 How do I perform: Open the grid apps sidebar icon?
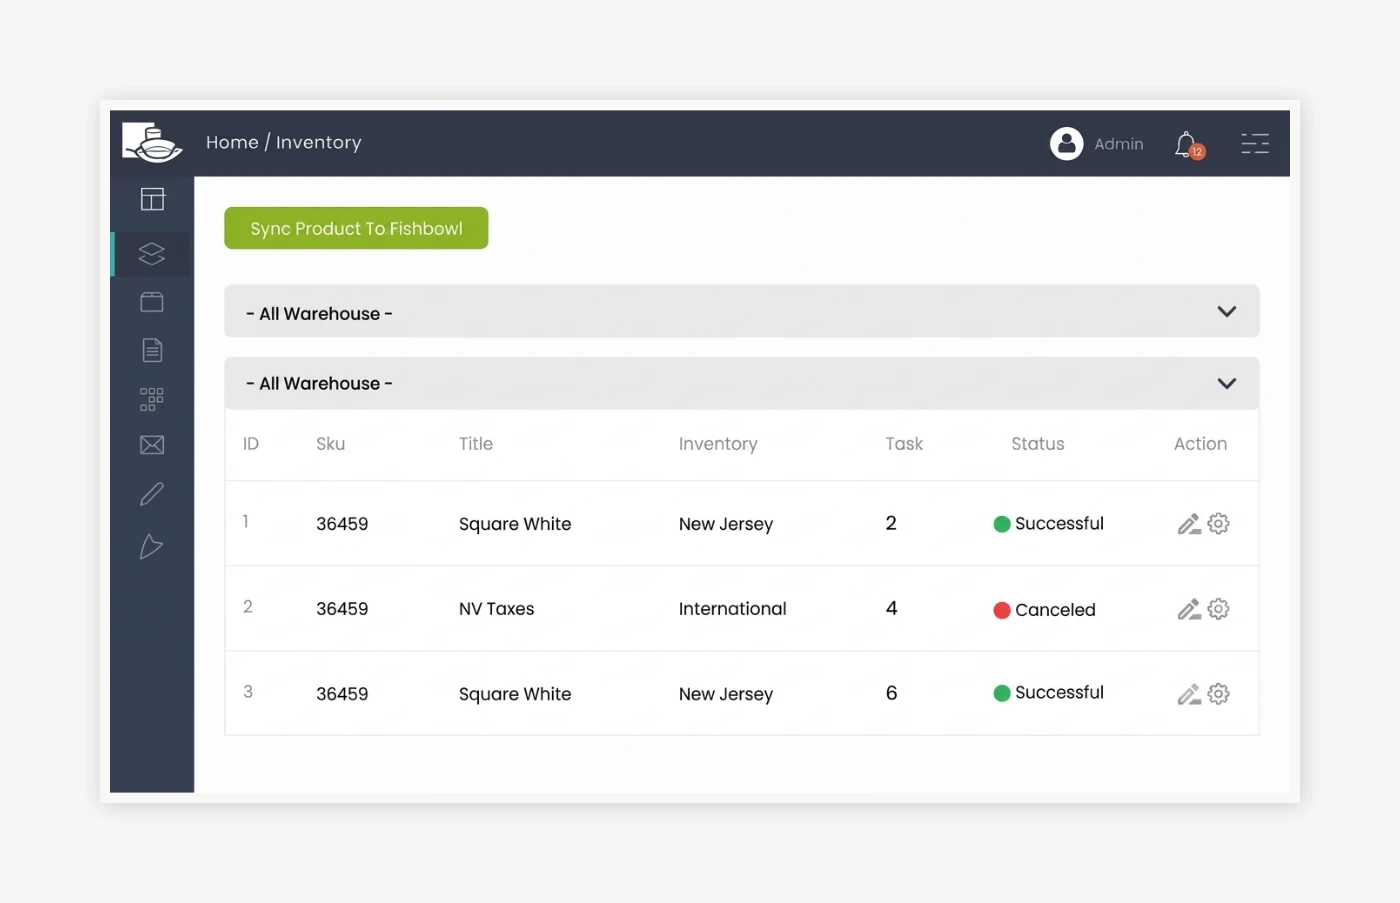pyautogui.click(x=152, y=399)
